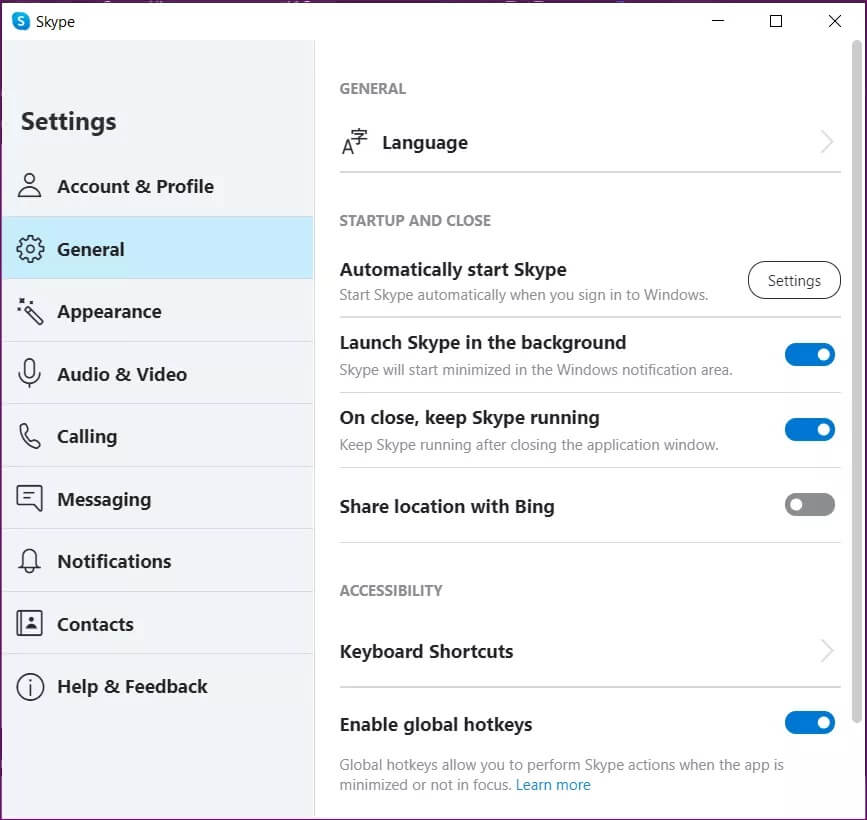The image size is (867, 820).
Task: Click the General gear icon
Action: point(30,249)
